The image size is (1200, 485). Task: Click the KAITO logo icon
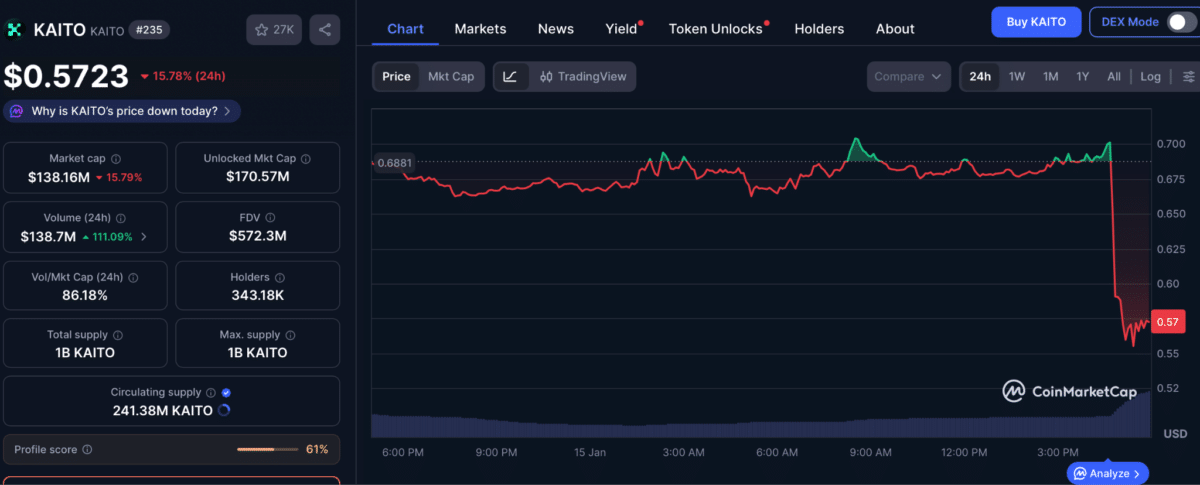[x=15, y=30]
